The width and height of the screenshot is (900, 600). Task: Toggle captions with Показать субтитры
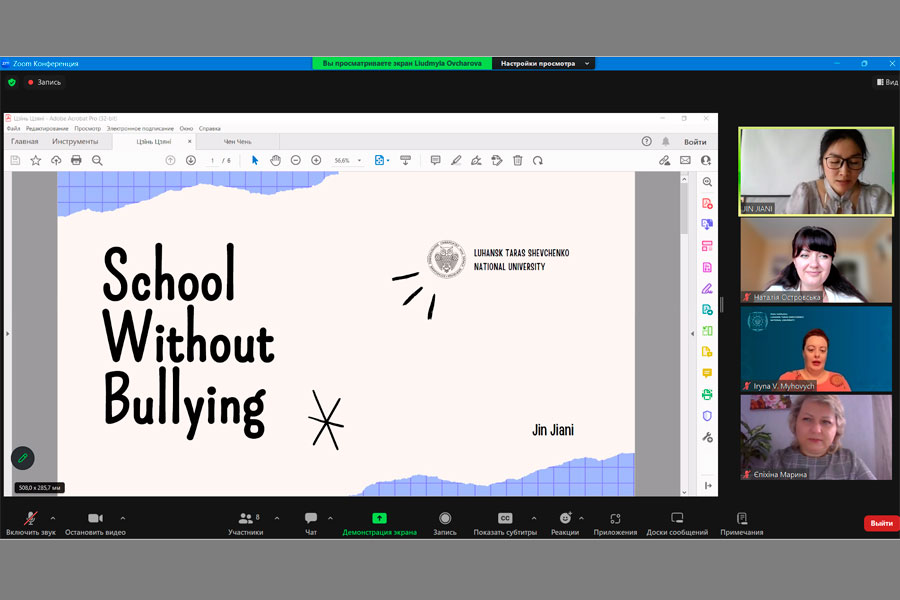tap(505, 518)
